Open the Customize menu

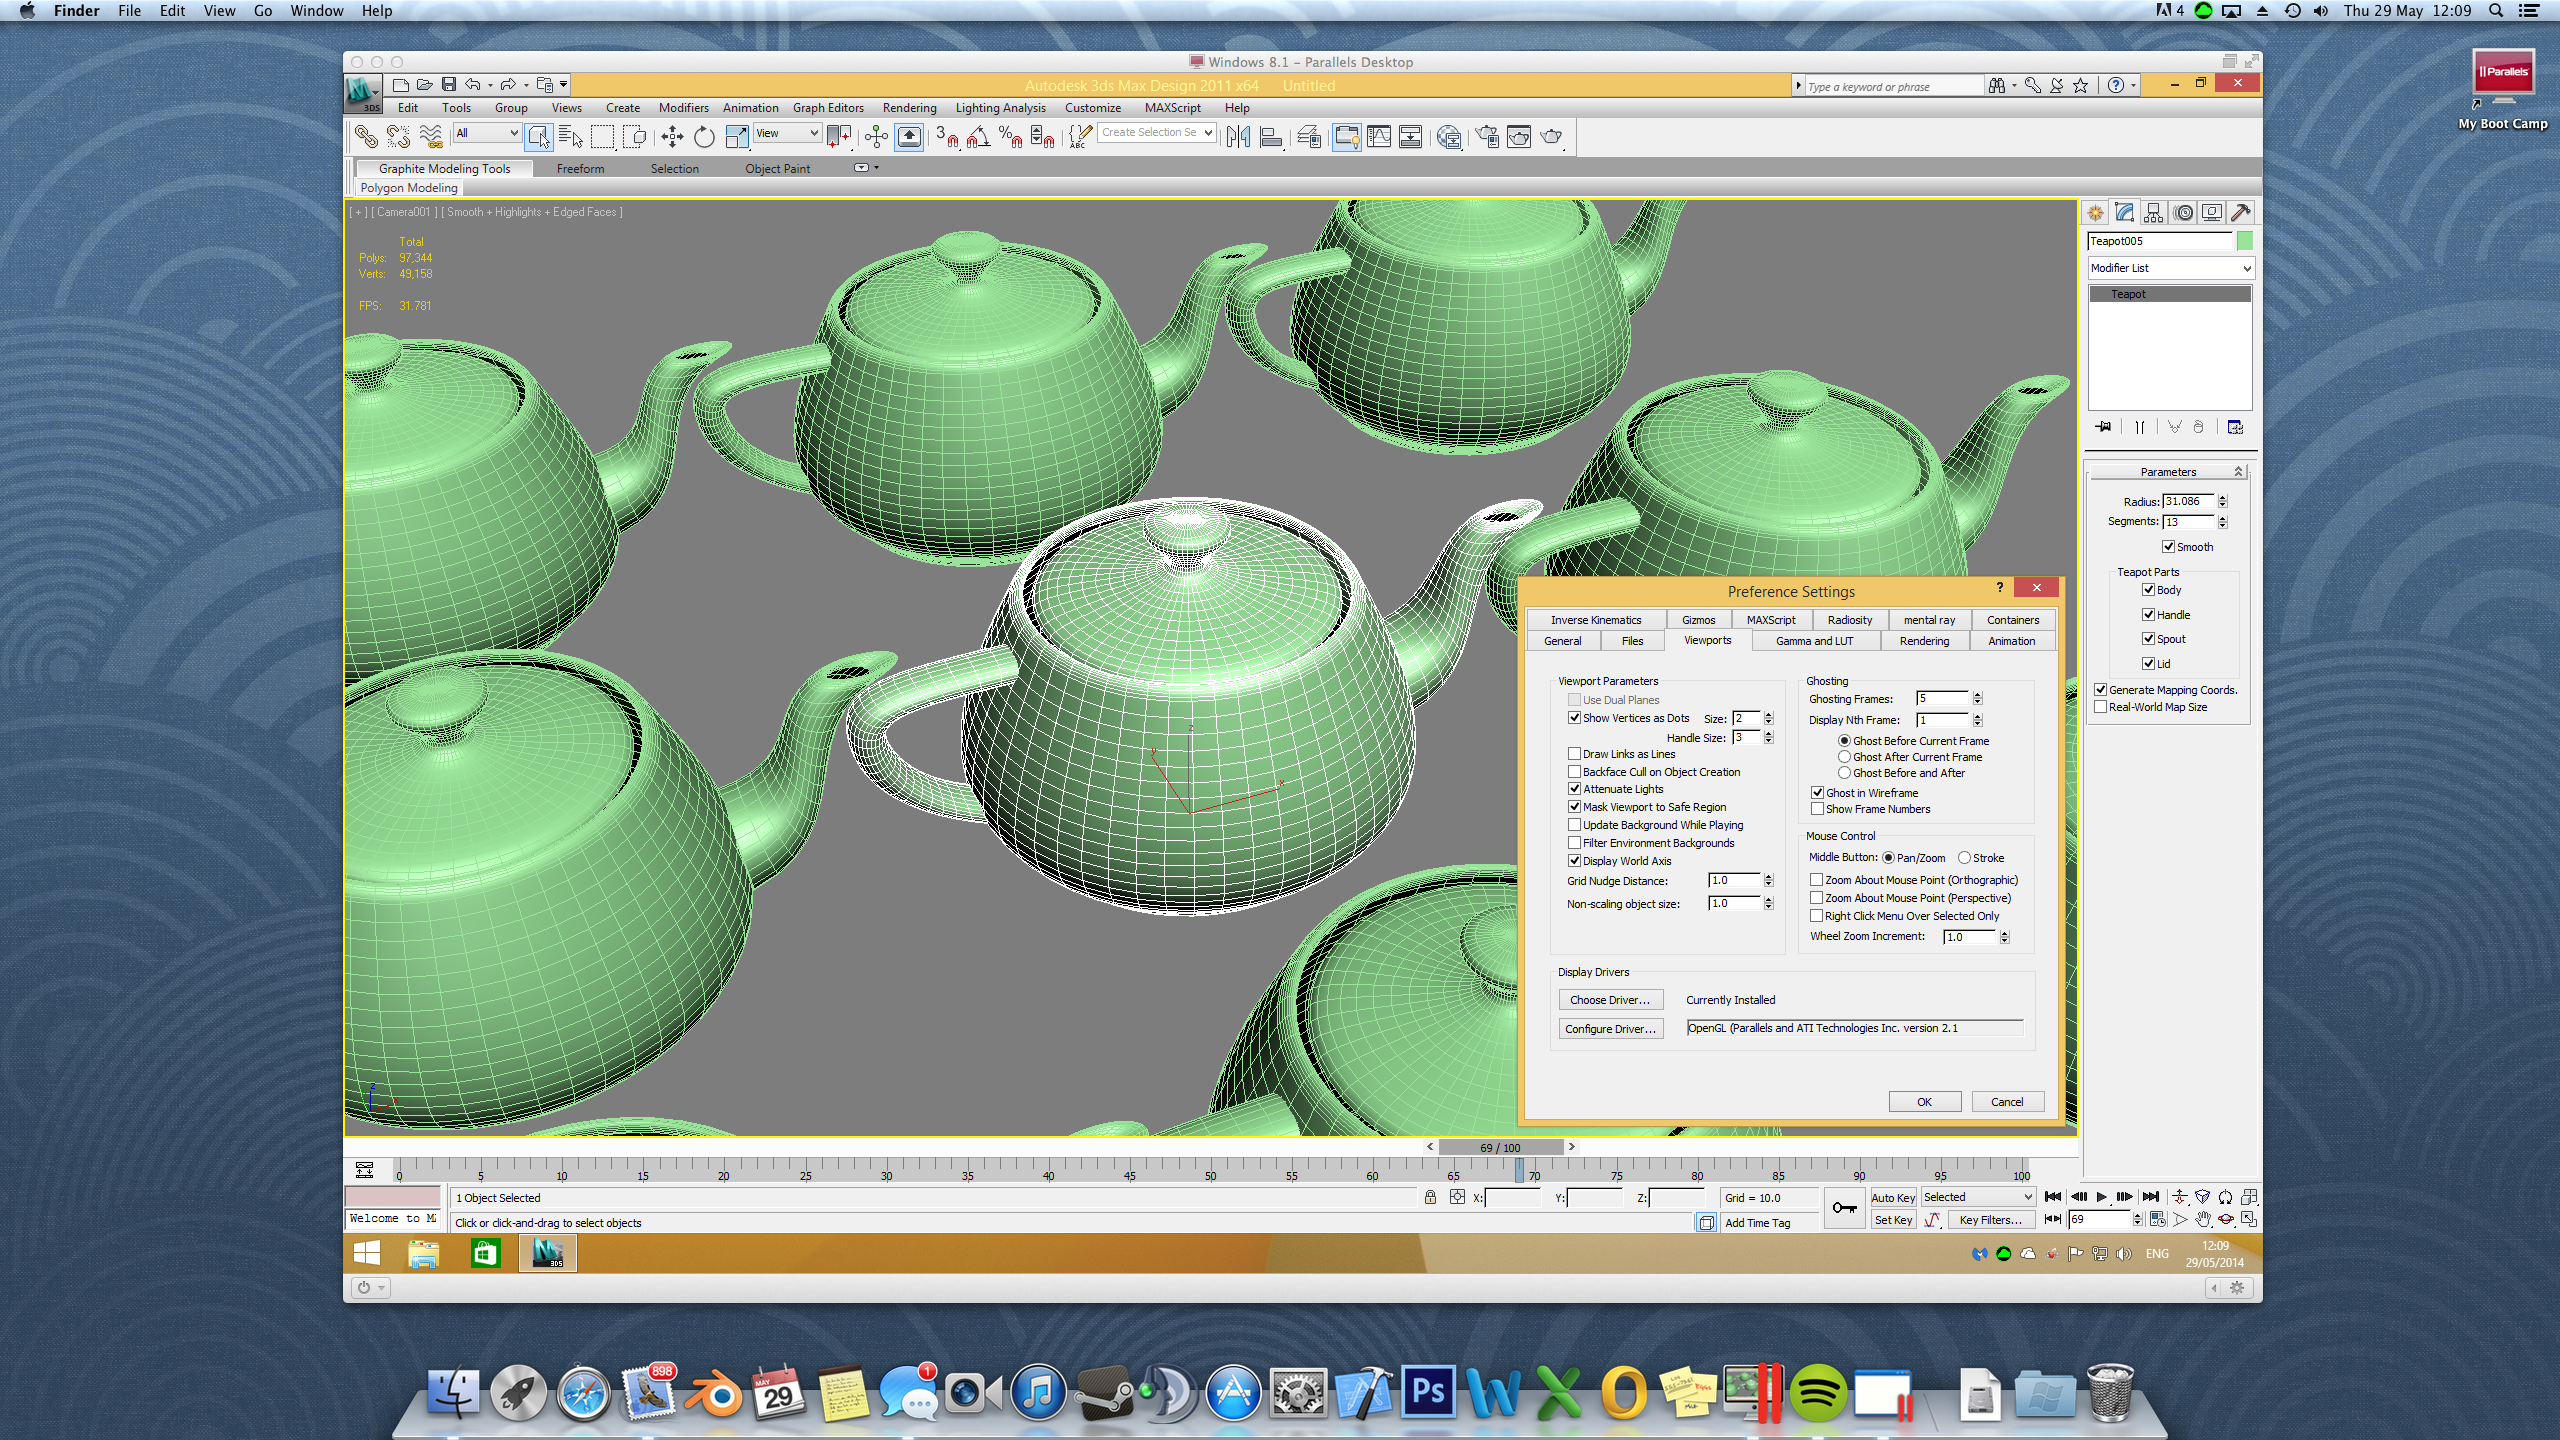pyautogui.click(x=1092, y=108)
